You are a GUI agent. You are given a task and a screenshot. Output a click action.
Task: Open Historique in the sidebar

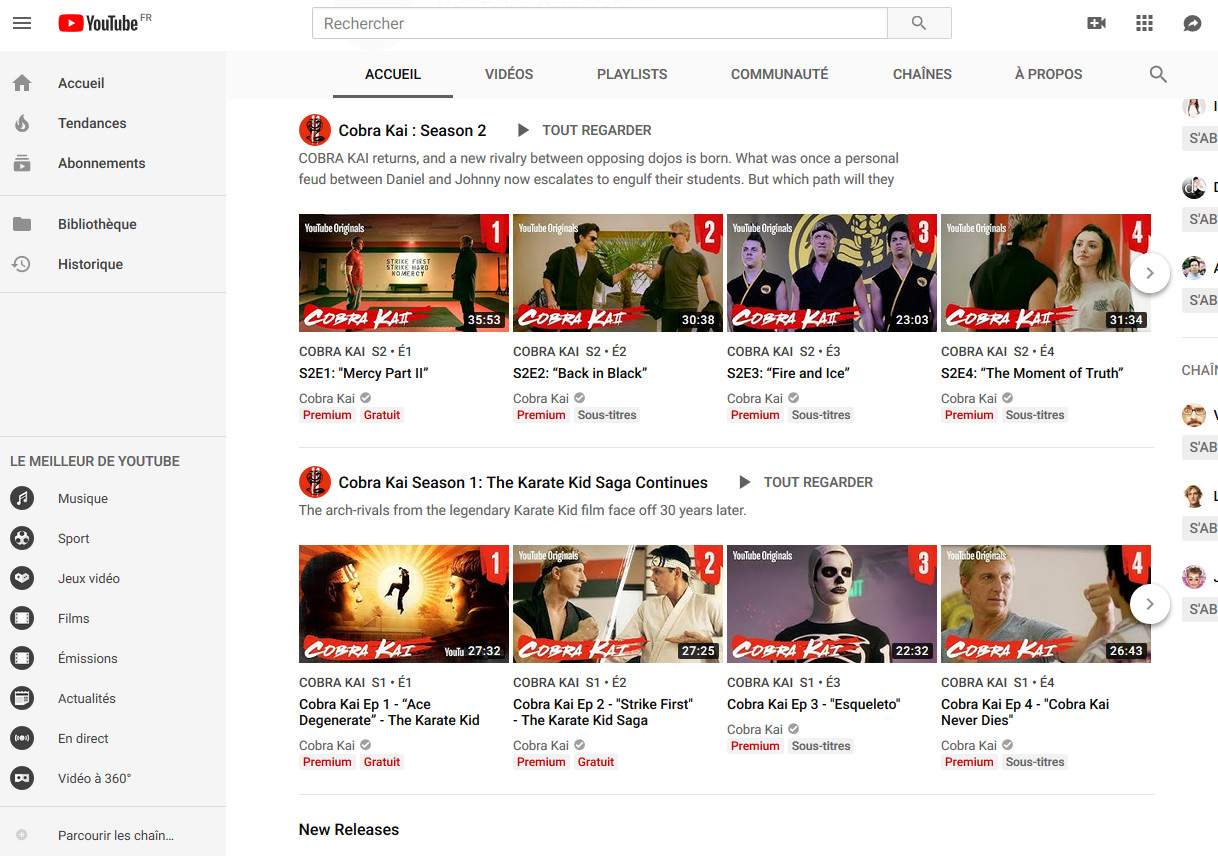[x=113, y=264]
